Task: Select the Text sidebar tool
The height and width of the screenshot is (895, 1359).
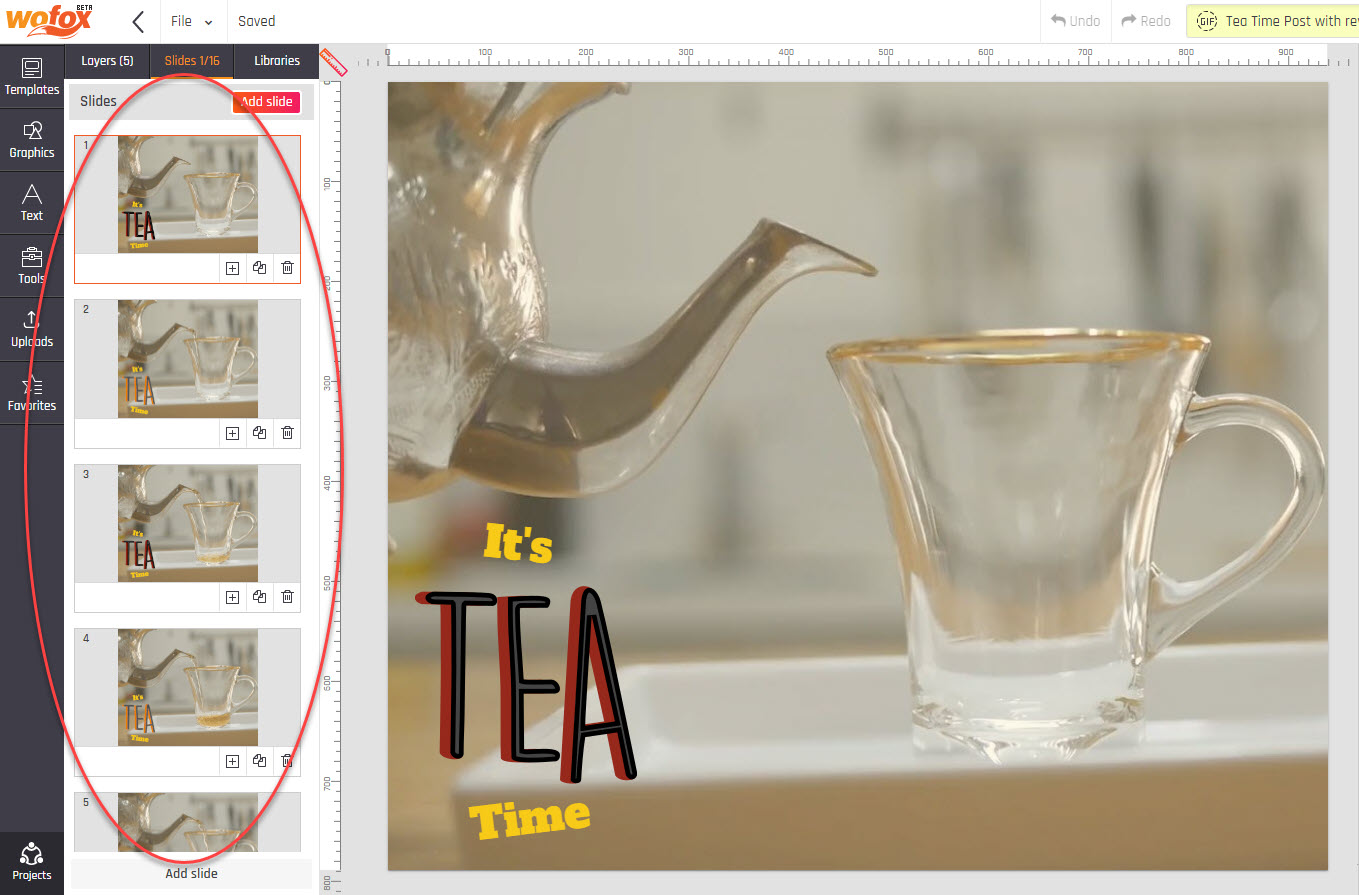Action: click(x=32, y=203)
